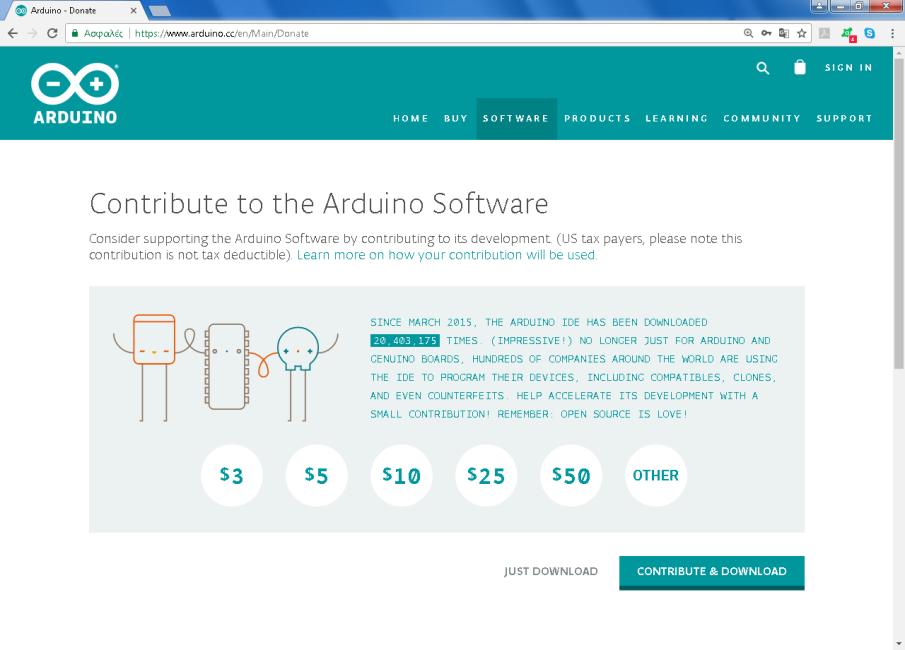The height and width of the screenshot is (650, 905).
Task: Select the $25 contribution amount
Action: (x=486, y=475)
